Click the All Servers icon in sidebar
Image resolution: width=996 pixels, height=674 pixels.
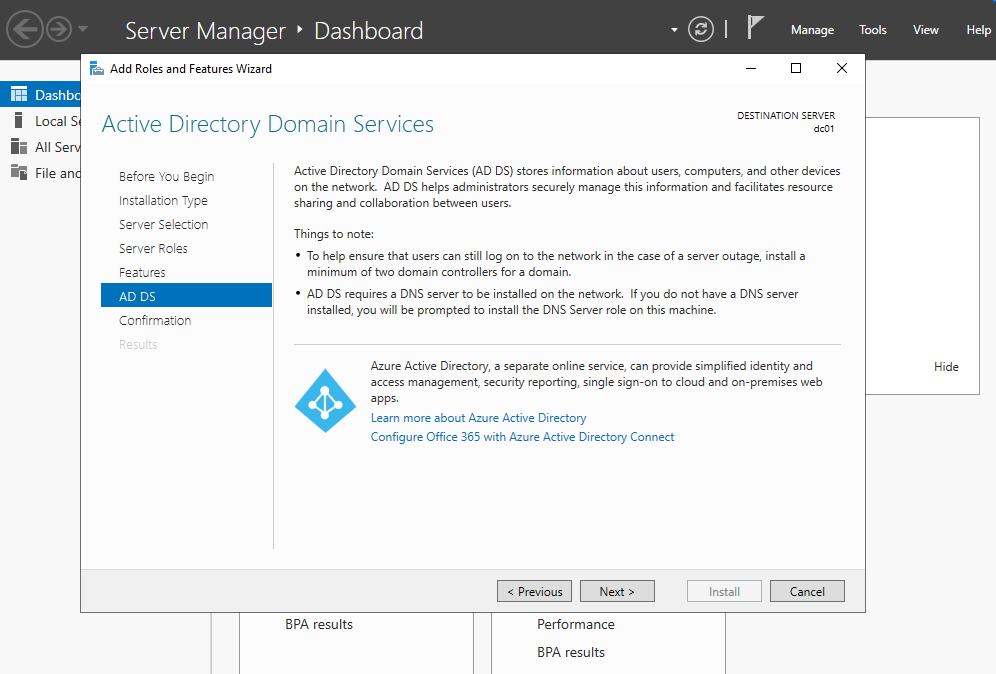(x=19, y=147)
